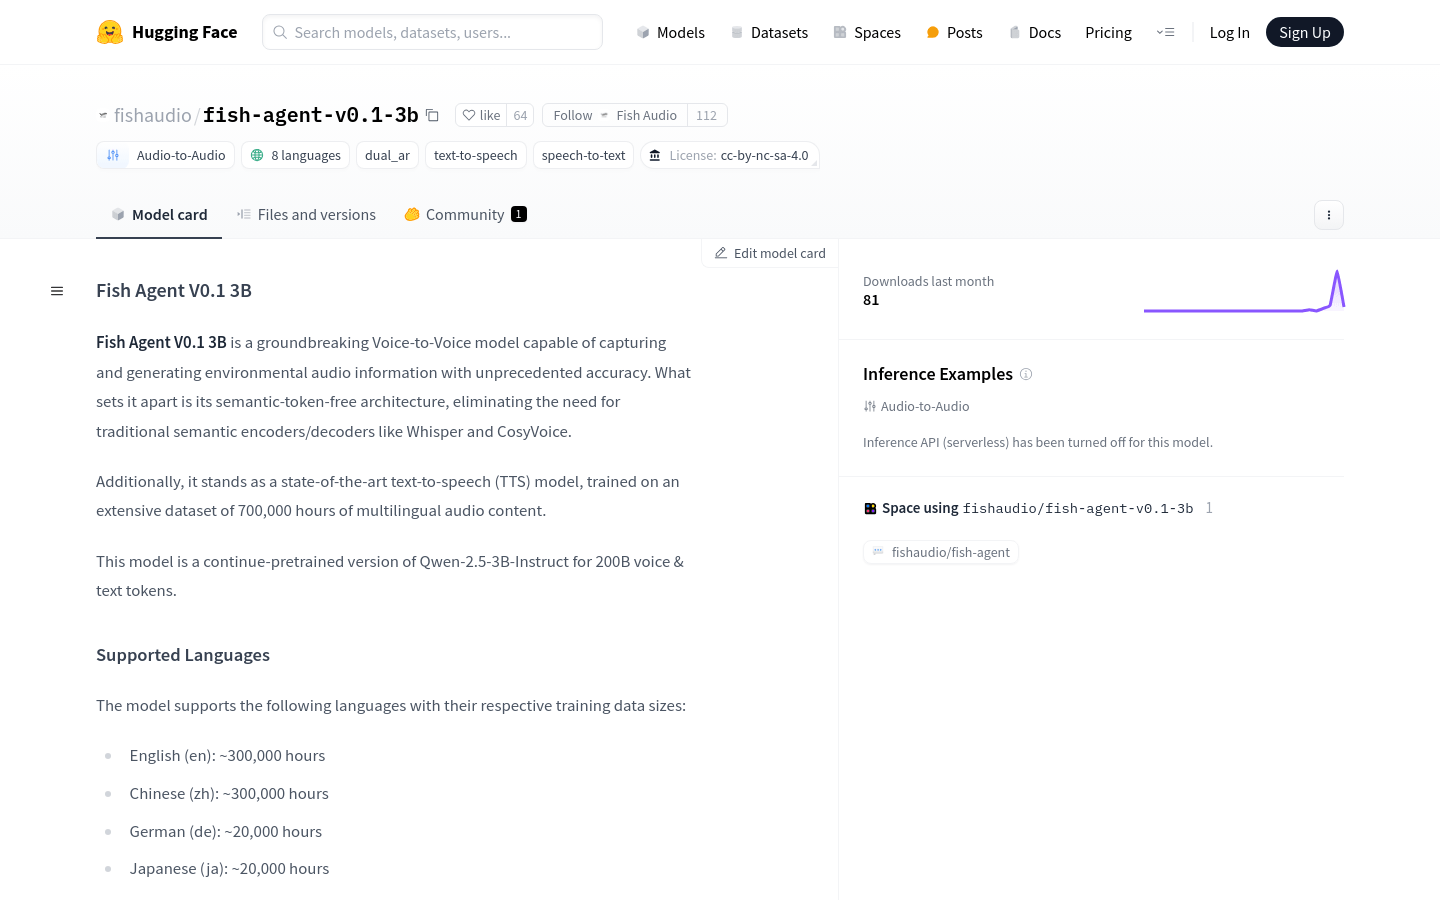The height and width of the screenshot is (900, 1440).
Task: Click the downloads last month chart
Action: pos(1244,291)
